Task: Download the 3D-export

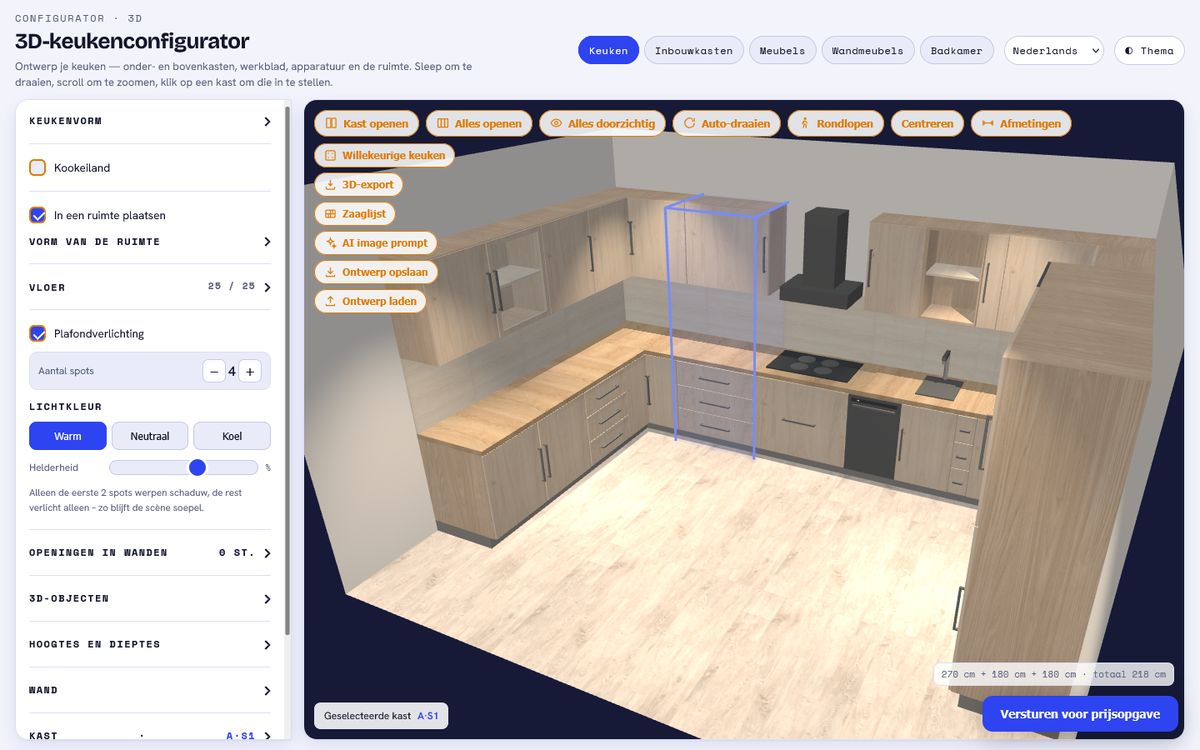Action: (x=359, y=184)
